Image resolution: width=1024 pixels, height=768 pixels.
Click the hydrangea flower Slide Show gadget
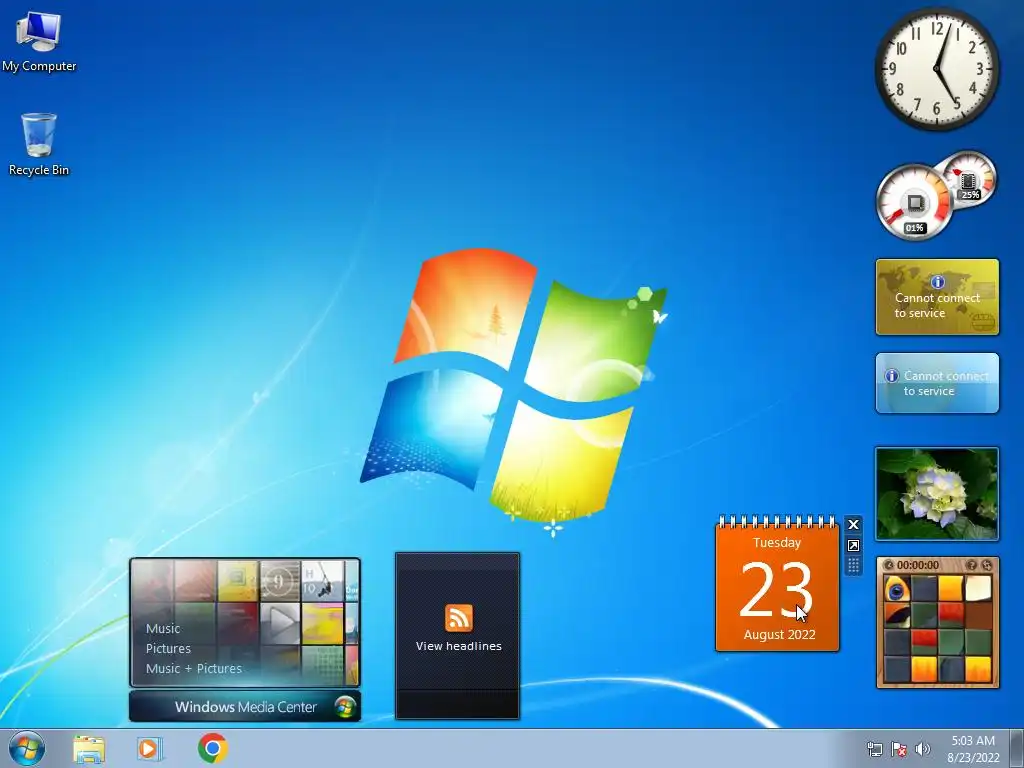point(937,494)
